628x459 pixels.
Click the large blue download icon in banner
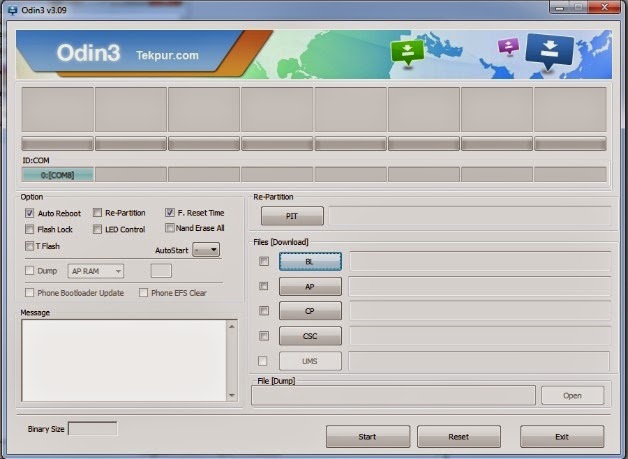click(549, 52)
